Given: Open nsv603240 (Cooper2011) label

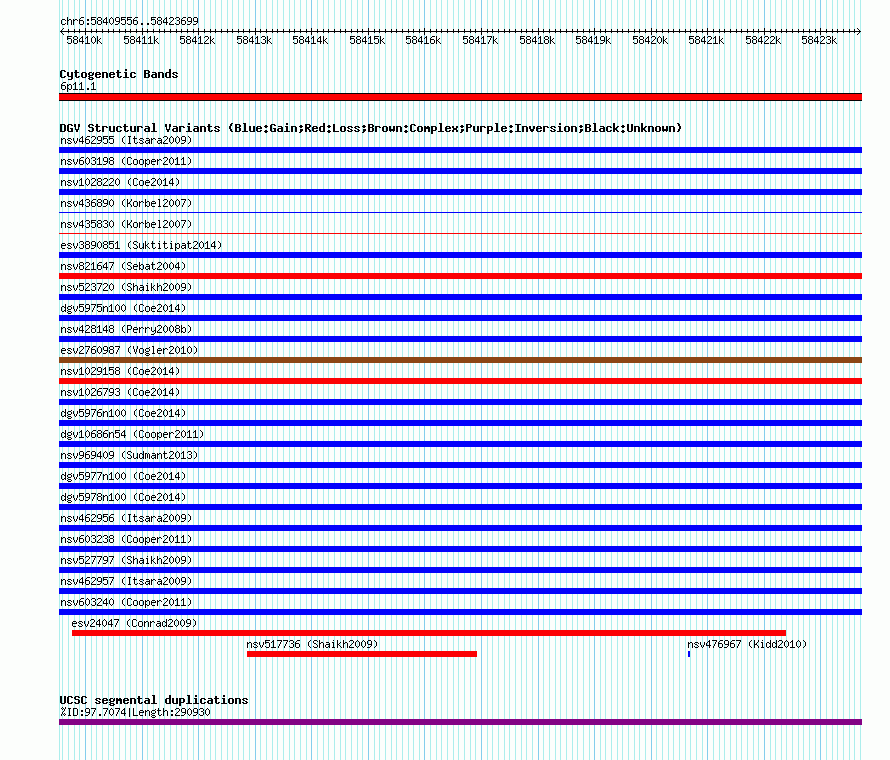Looking at the screenshot, I should click(126, 602).
